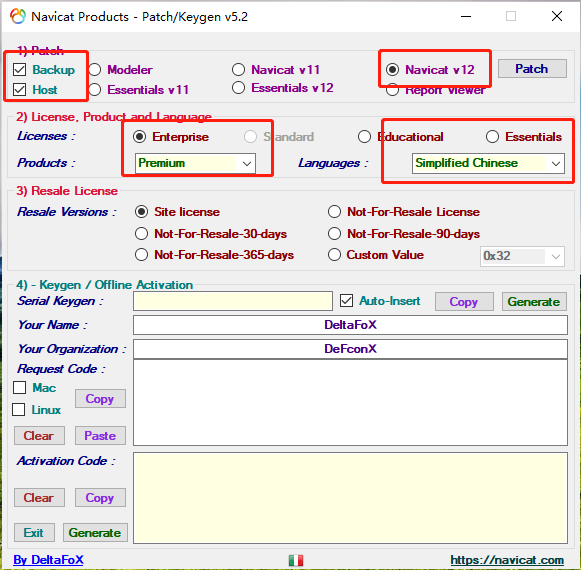Open the 0x32 custom value dropdown

(x=522, y=256)
